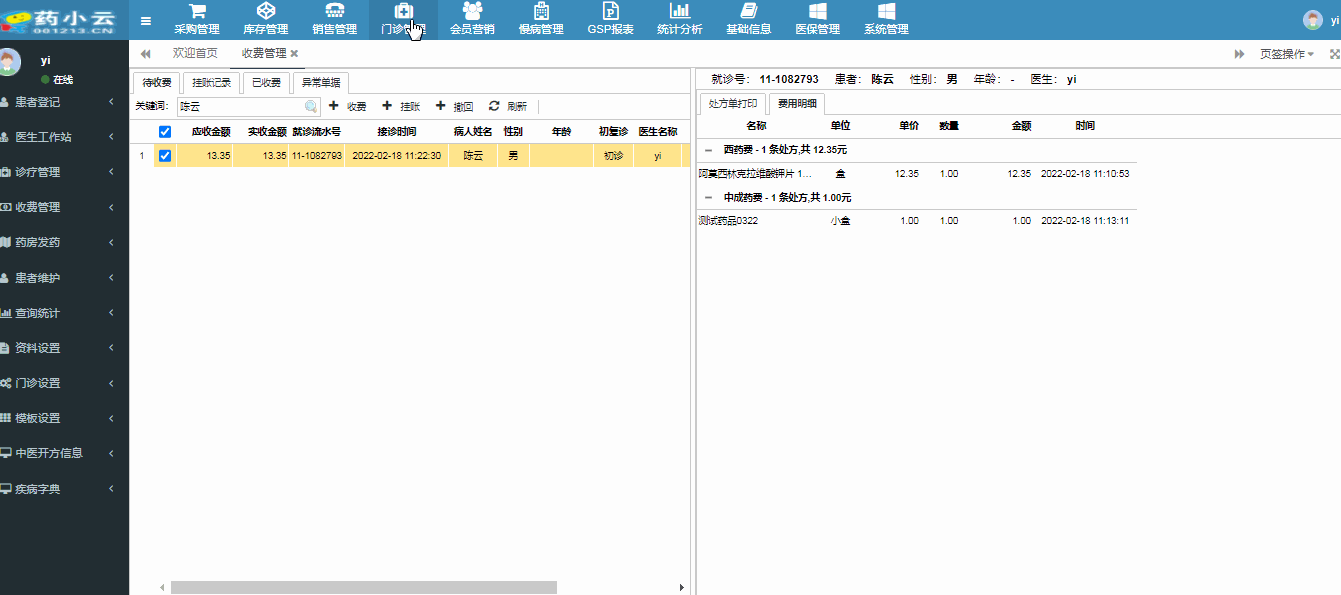Click the user avatar in top-right corner
The height and width of the screenshot is (595, 1341).
pos(1312,20)
